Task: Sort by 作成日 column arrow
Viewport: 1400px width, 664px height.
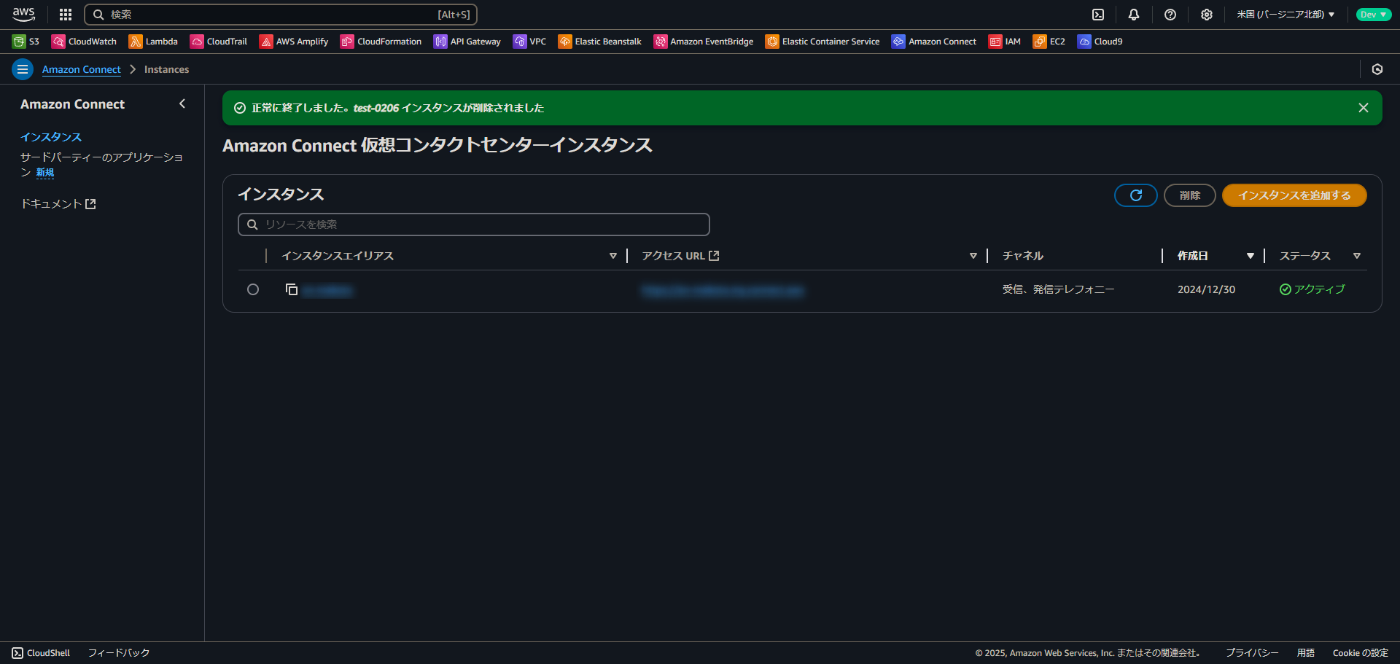Action: pyautogui.click(x=1250, y=256)
